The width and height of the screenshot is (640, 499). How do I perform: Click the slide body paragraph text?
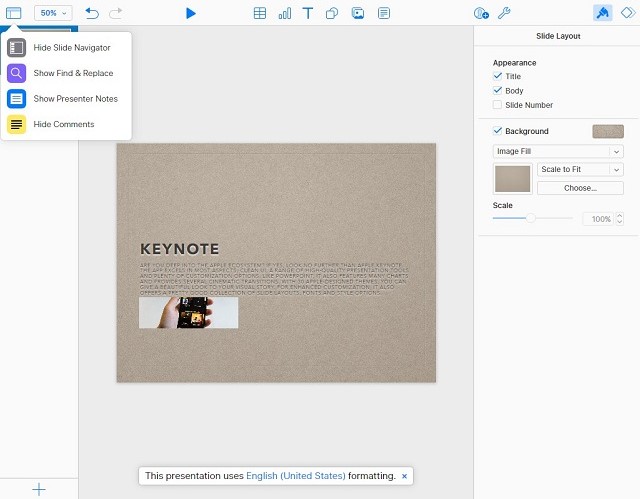[x=274, y=279]
